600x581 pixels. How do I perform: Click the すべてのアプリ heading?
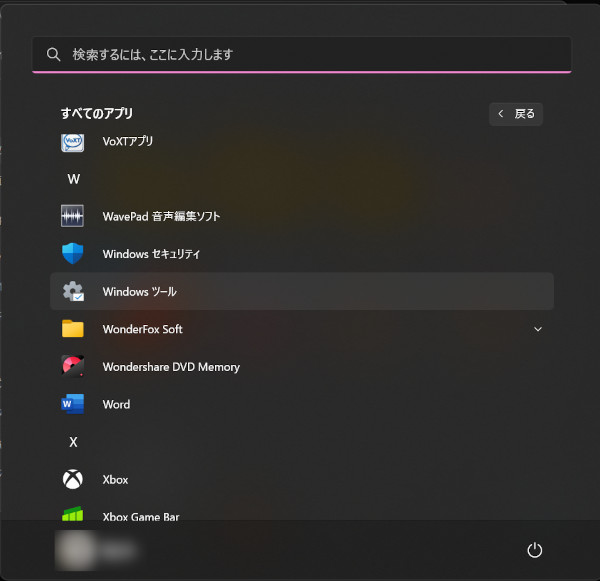97,113
